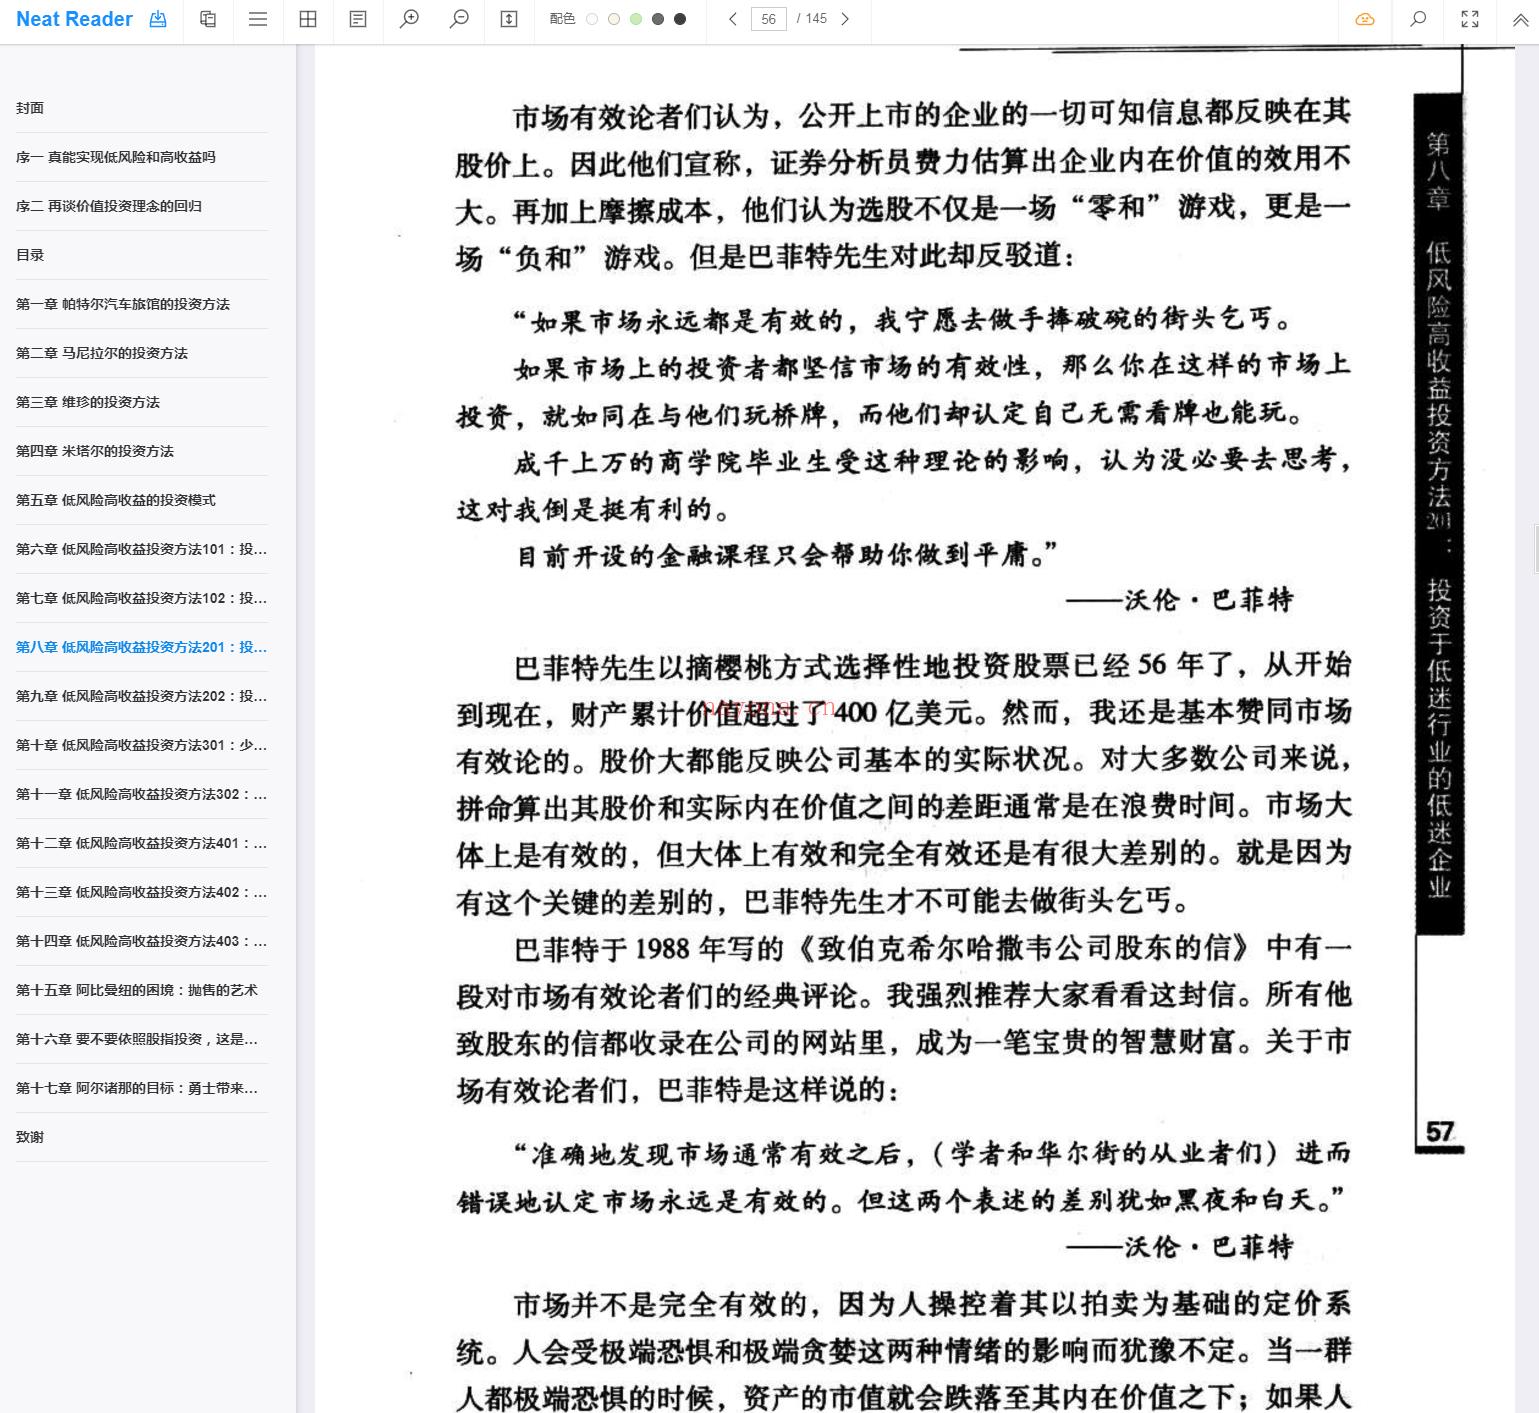Select the dark gray color theme swatch
The image size is (1539, 1413).
[x=658, y=19]
